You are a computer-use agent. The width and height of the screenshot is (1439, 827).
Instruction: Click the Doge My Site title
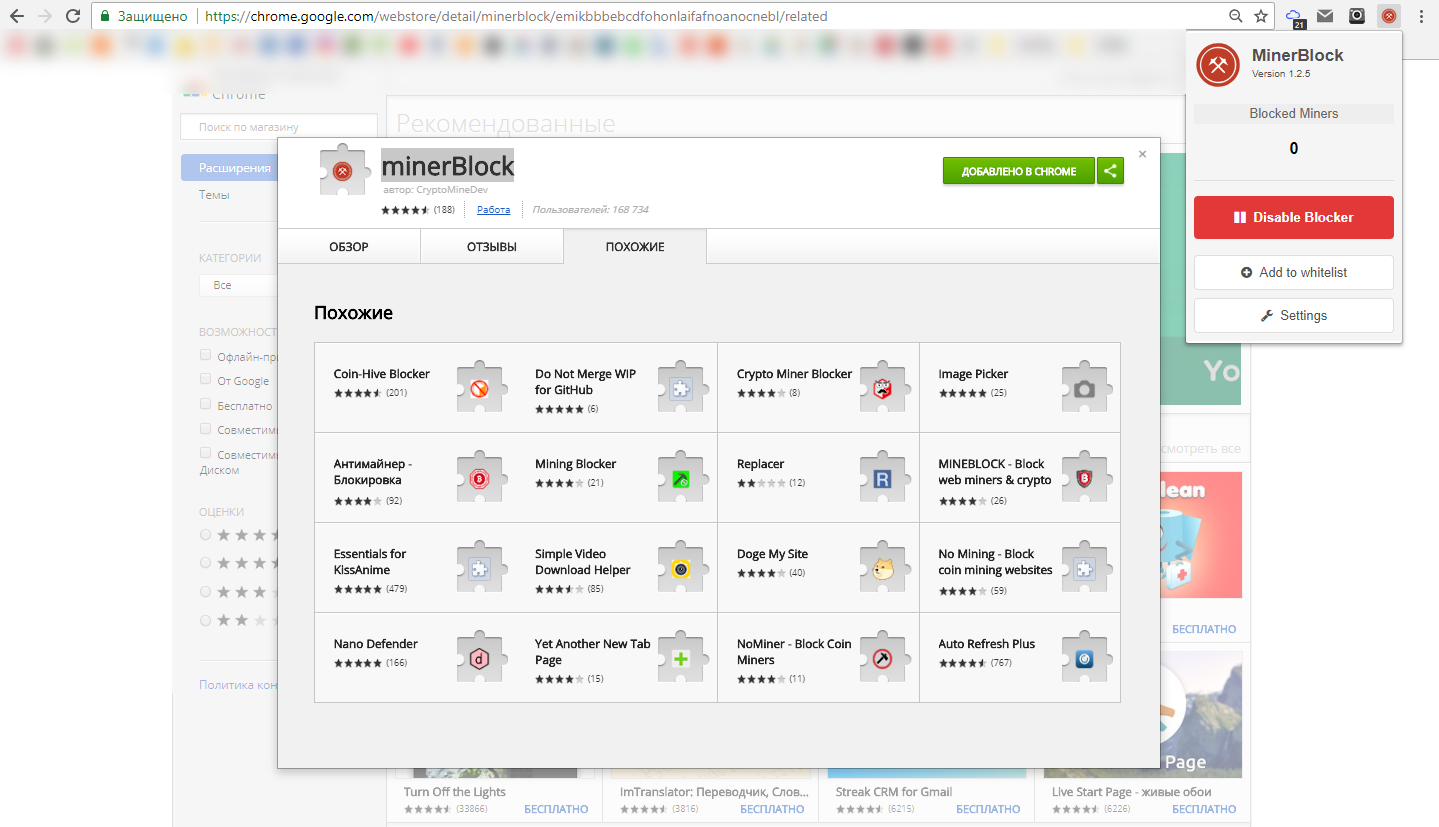click(x=772, y=554)
